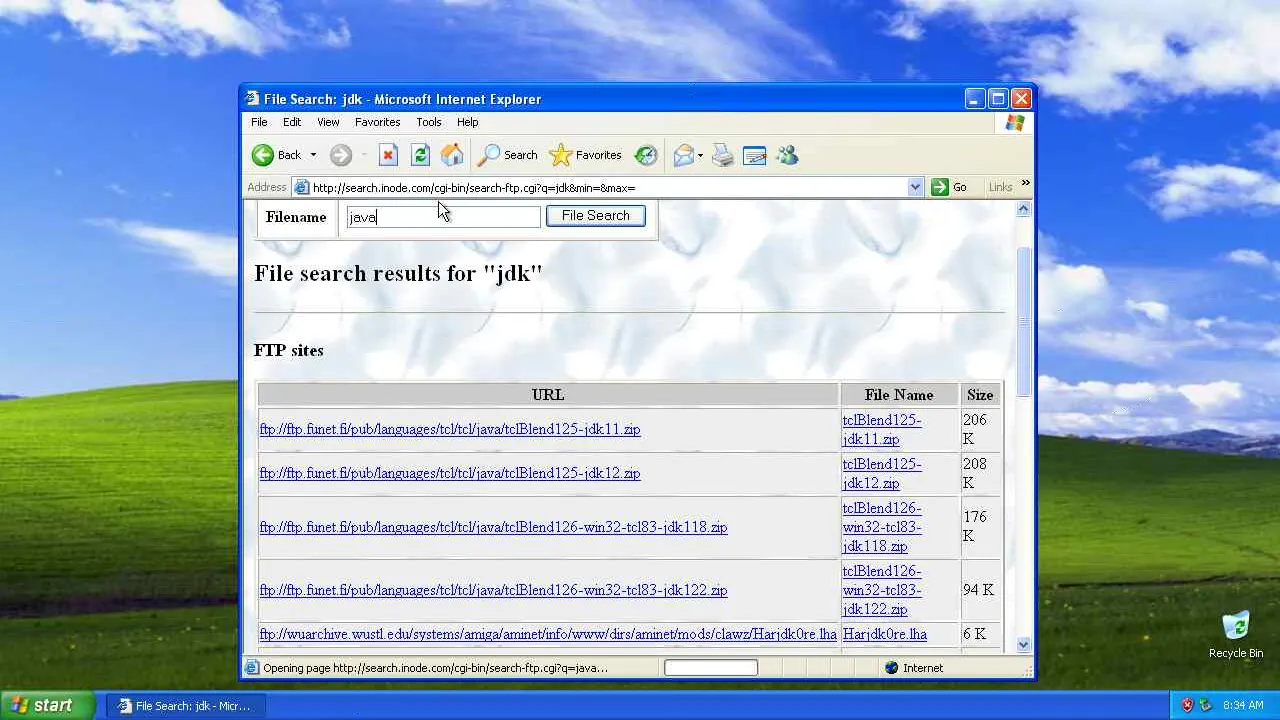
Task: Open the tclBlend125-jdk12.zip FTP URL link
Action: click(450, 473)
